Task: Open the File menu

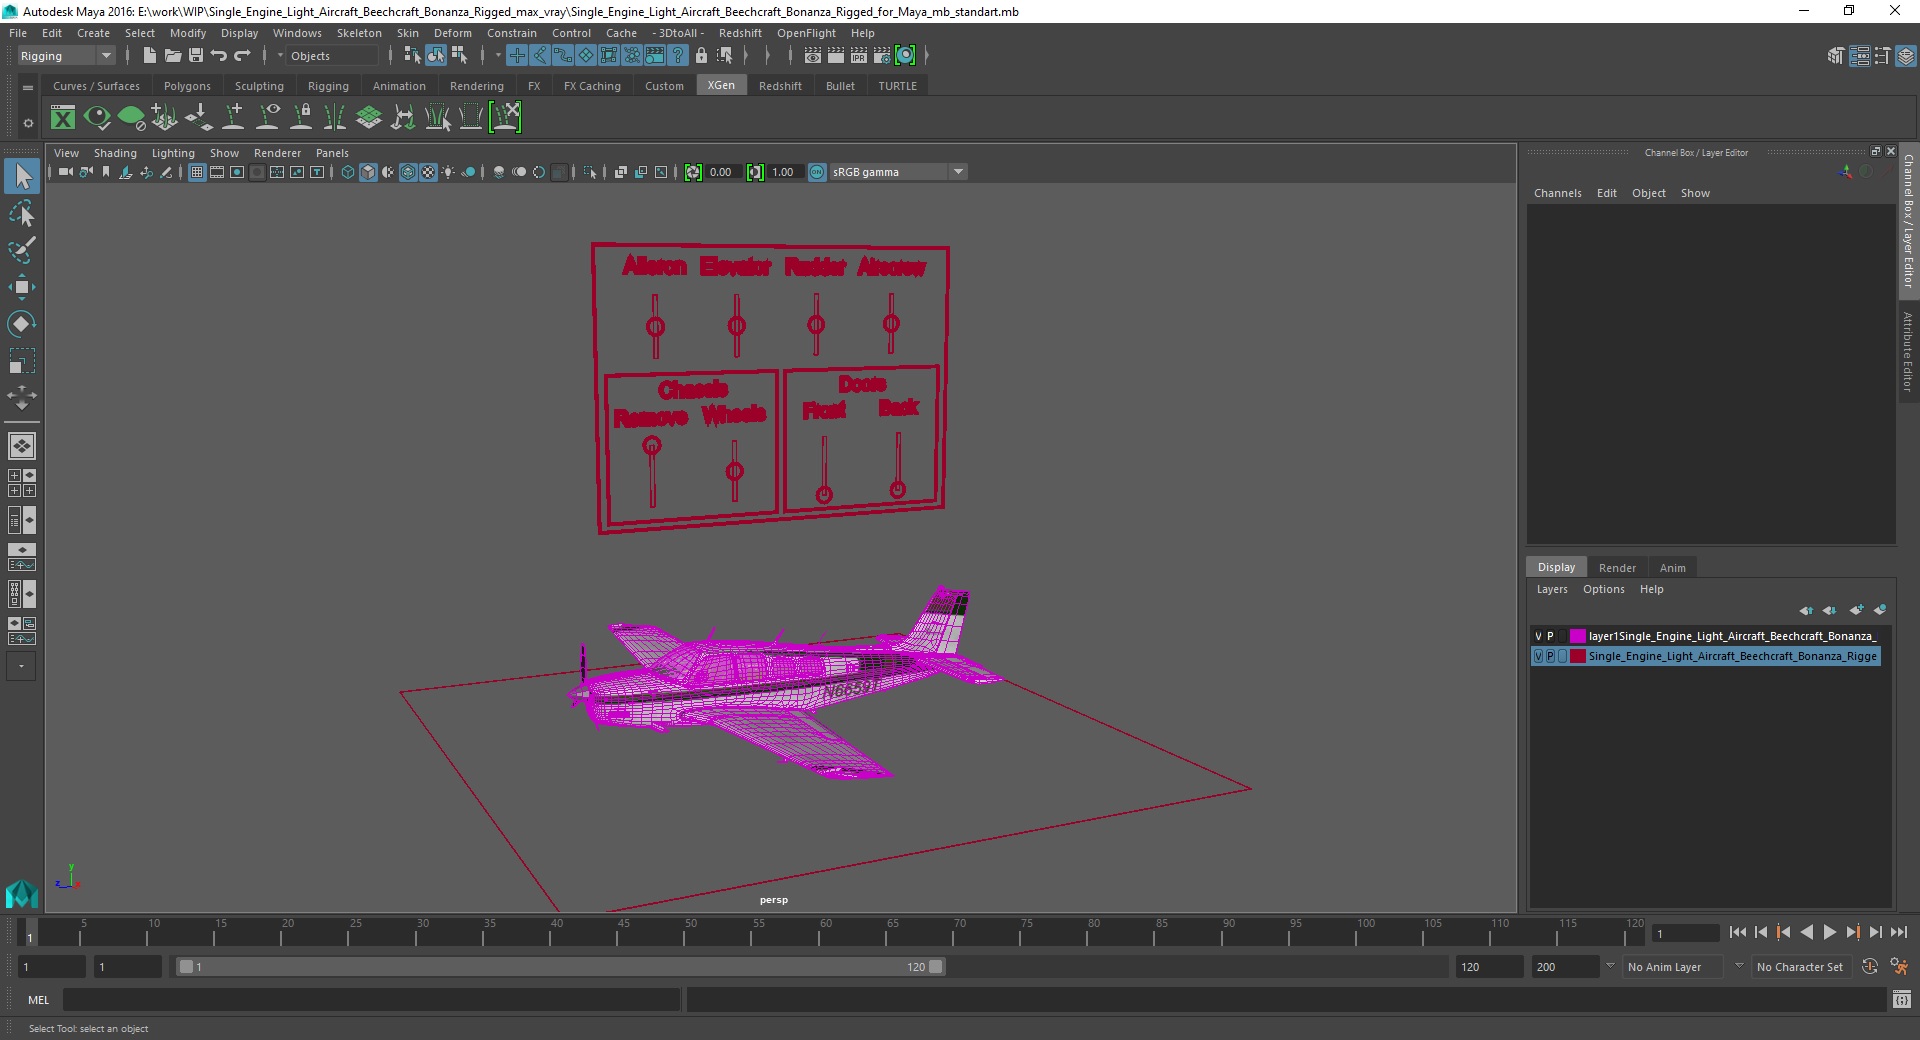Action: pos(18,33)
